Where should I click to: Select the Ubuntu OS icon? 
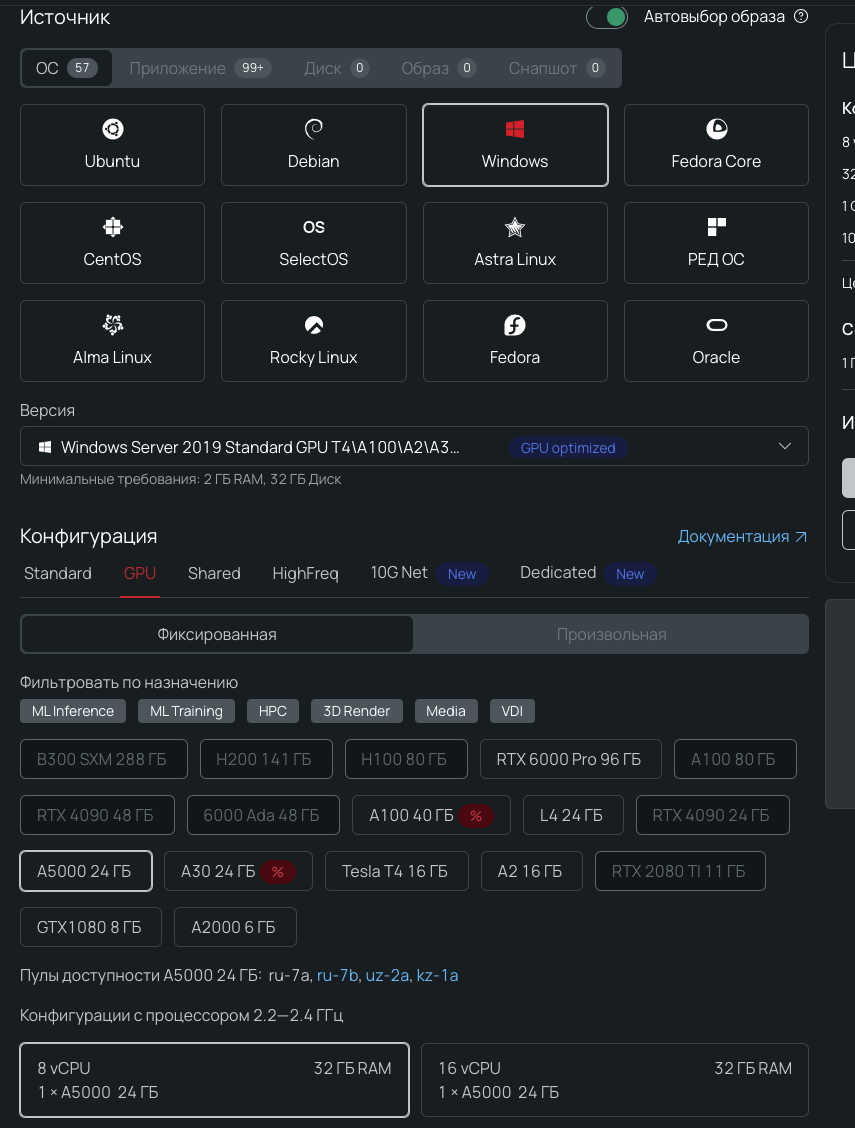click(112, 129)
